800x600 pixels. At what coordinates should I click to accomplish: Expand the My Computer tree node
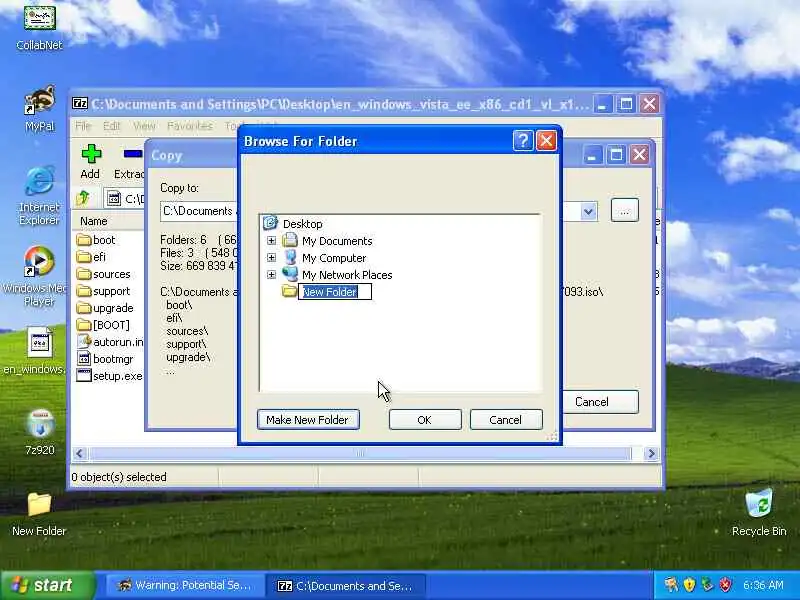[x=271, y=258]
